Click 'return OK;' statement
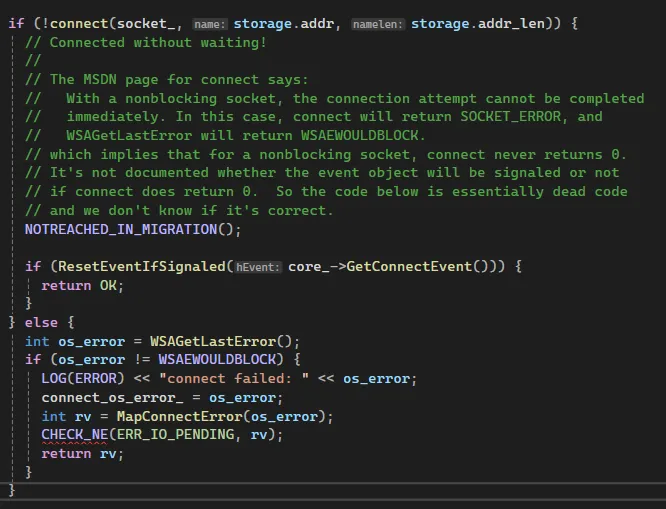The image size is (666, 509). click(x=82, y=285)
